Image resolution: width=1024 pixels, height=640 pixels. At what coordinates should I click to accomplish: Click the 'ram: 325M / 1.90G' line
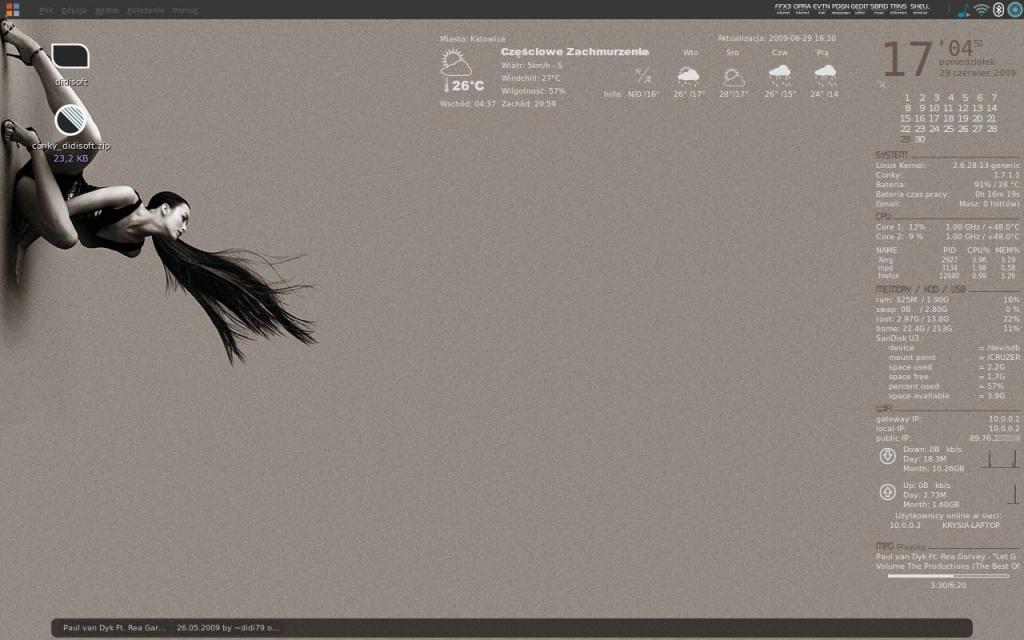click(x=948, y=300)
